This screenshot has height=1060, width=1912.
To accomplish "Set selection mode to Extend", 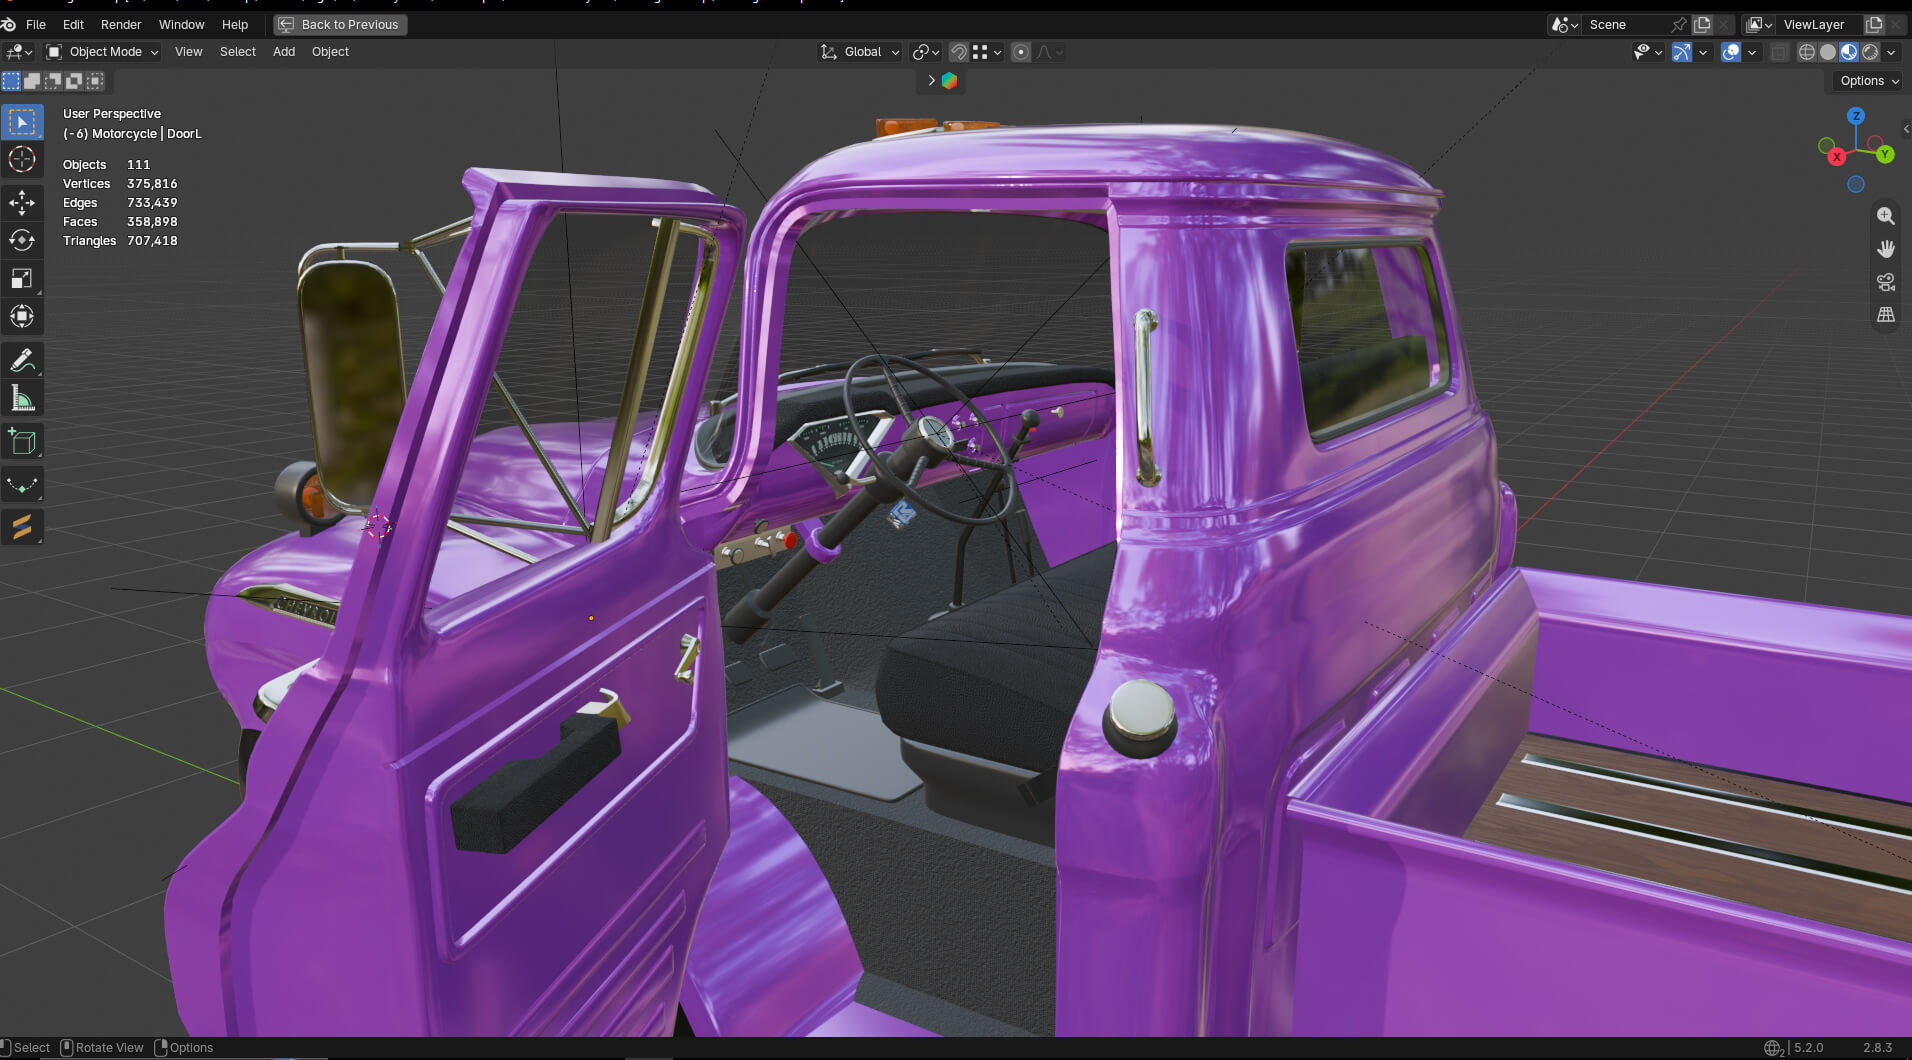I will 32,81.
